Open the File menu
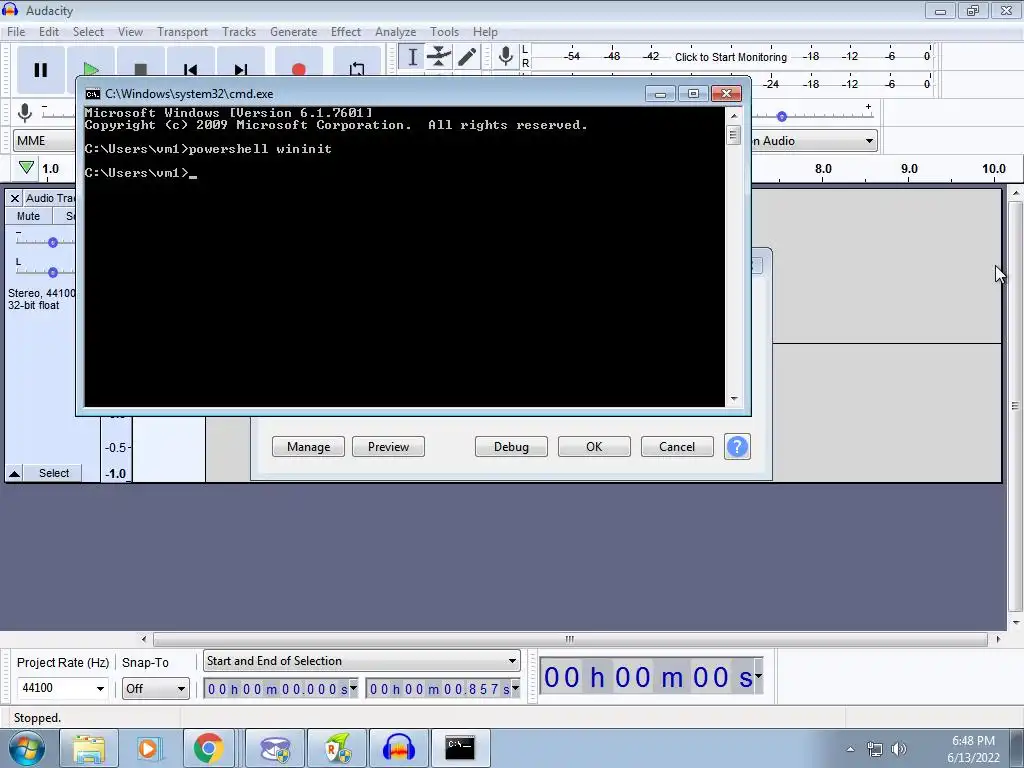 [x=16, y=31]
